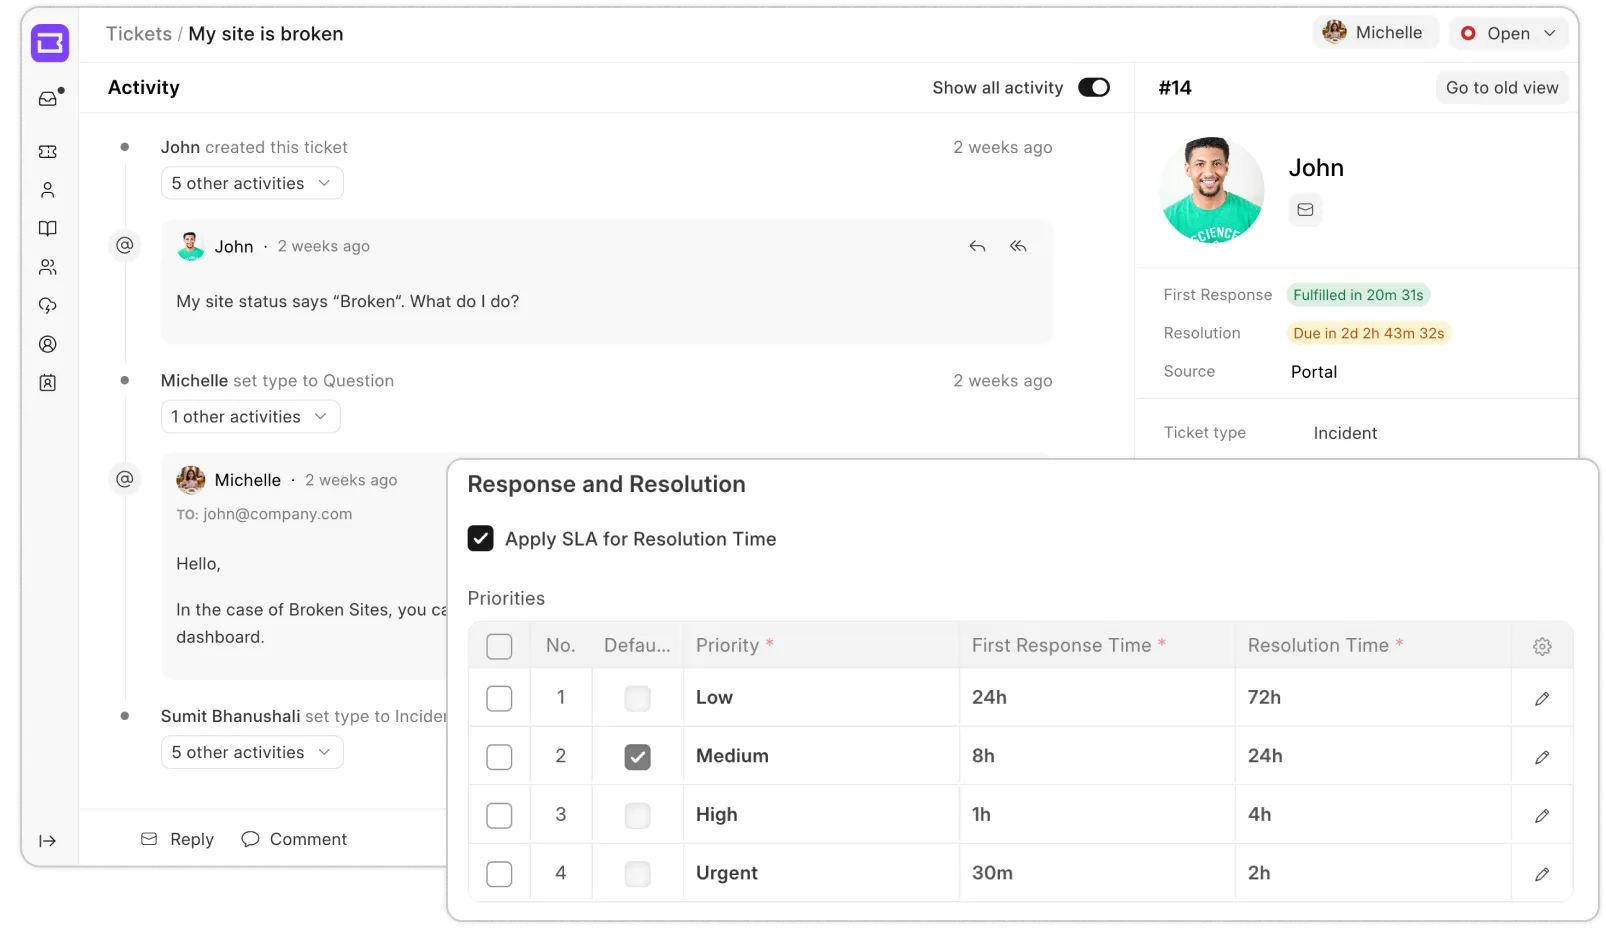Image resolution: width=1606 pixels, height=928 pixels.
Task: Open the Teams icon in the sidebar
Action: click(x=48, y=267)
